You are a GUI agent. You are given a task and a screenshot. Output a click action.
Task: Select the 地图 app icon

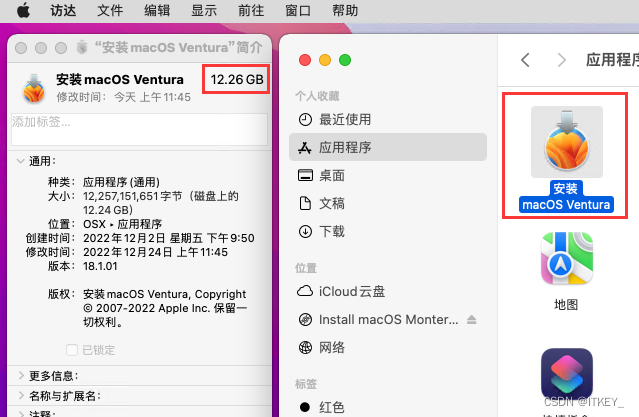tap(566, 258)
